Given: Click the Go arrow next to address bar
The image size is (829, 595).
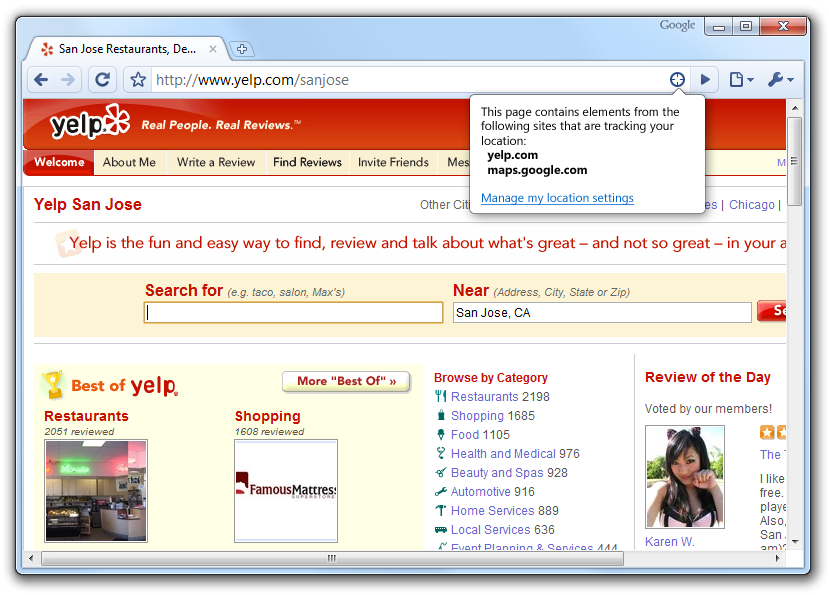Looking at the screenshot, I should coord(705,80).
